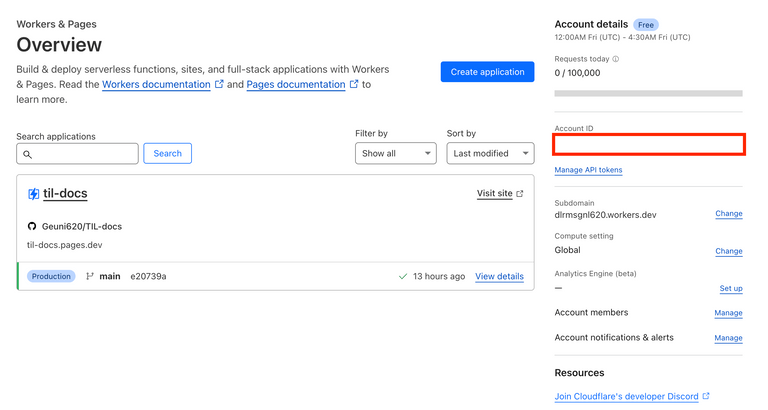
Task: Click Set up link for Analytics Engine
Action: [731, 289]
